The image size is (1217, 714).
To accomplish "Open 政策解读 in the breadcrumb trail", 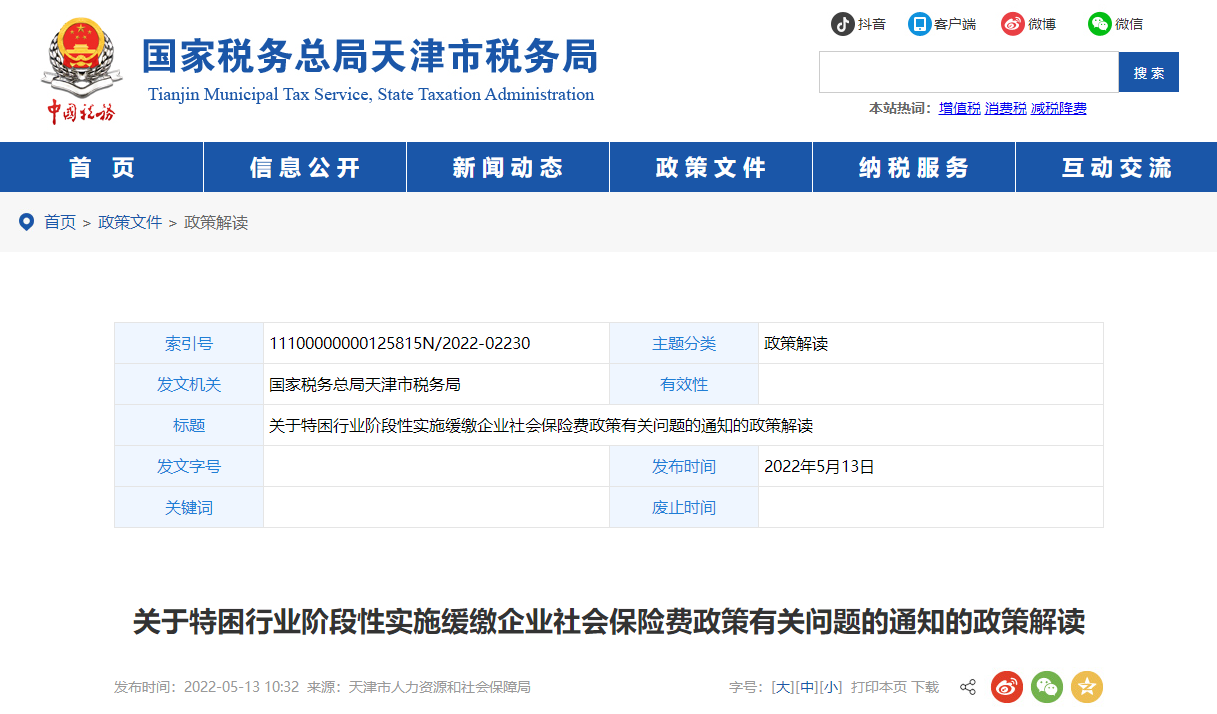I will pyautogui.click(x=214, y=221).
